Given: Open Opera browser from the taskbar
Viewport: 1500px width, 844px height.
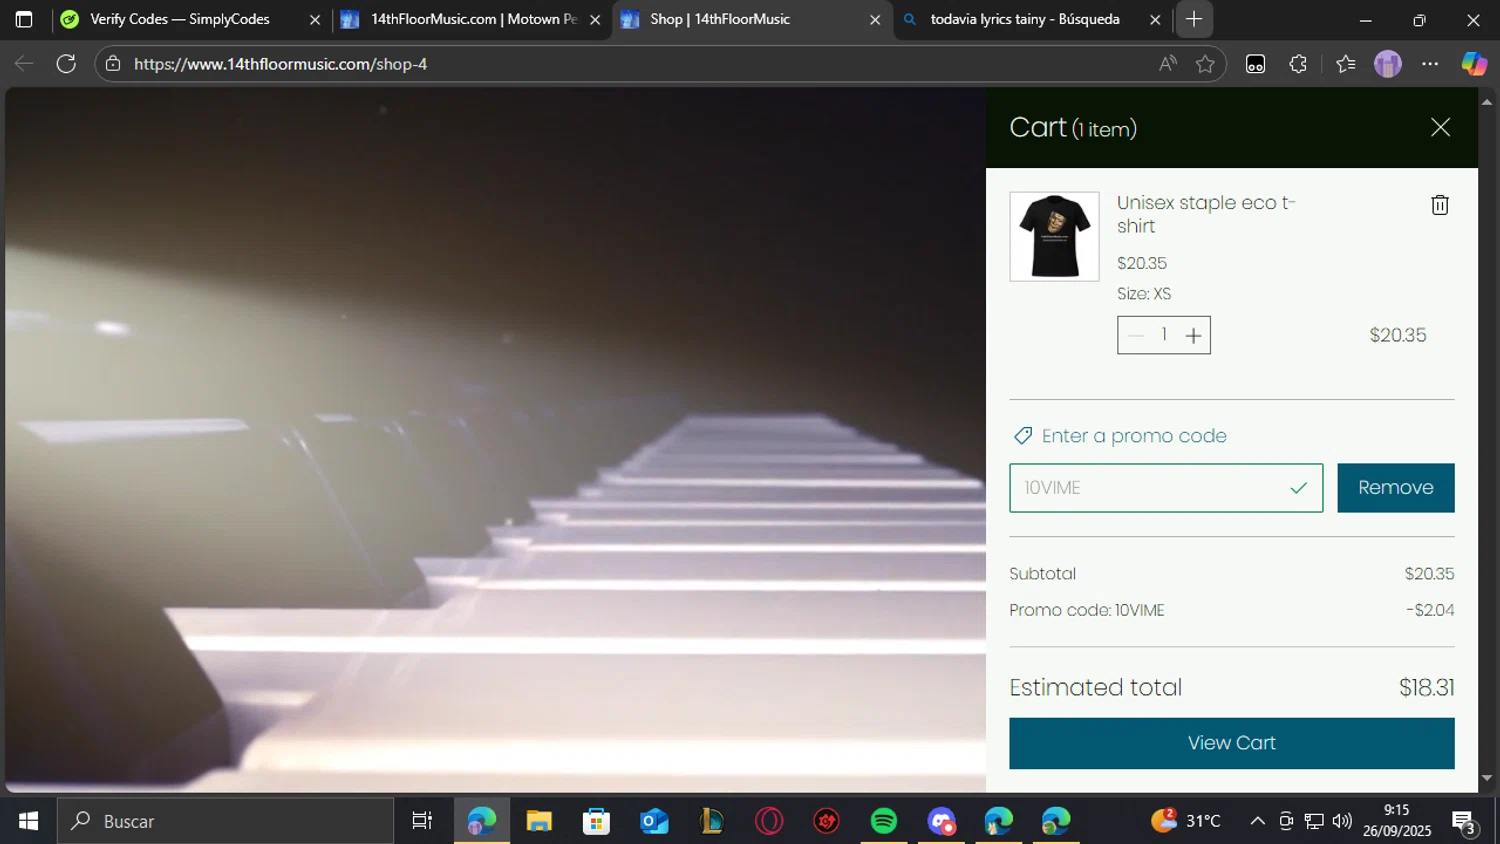Looking at the screenshot, I should click(x=769, y=821).
